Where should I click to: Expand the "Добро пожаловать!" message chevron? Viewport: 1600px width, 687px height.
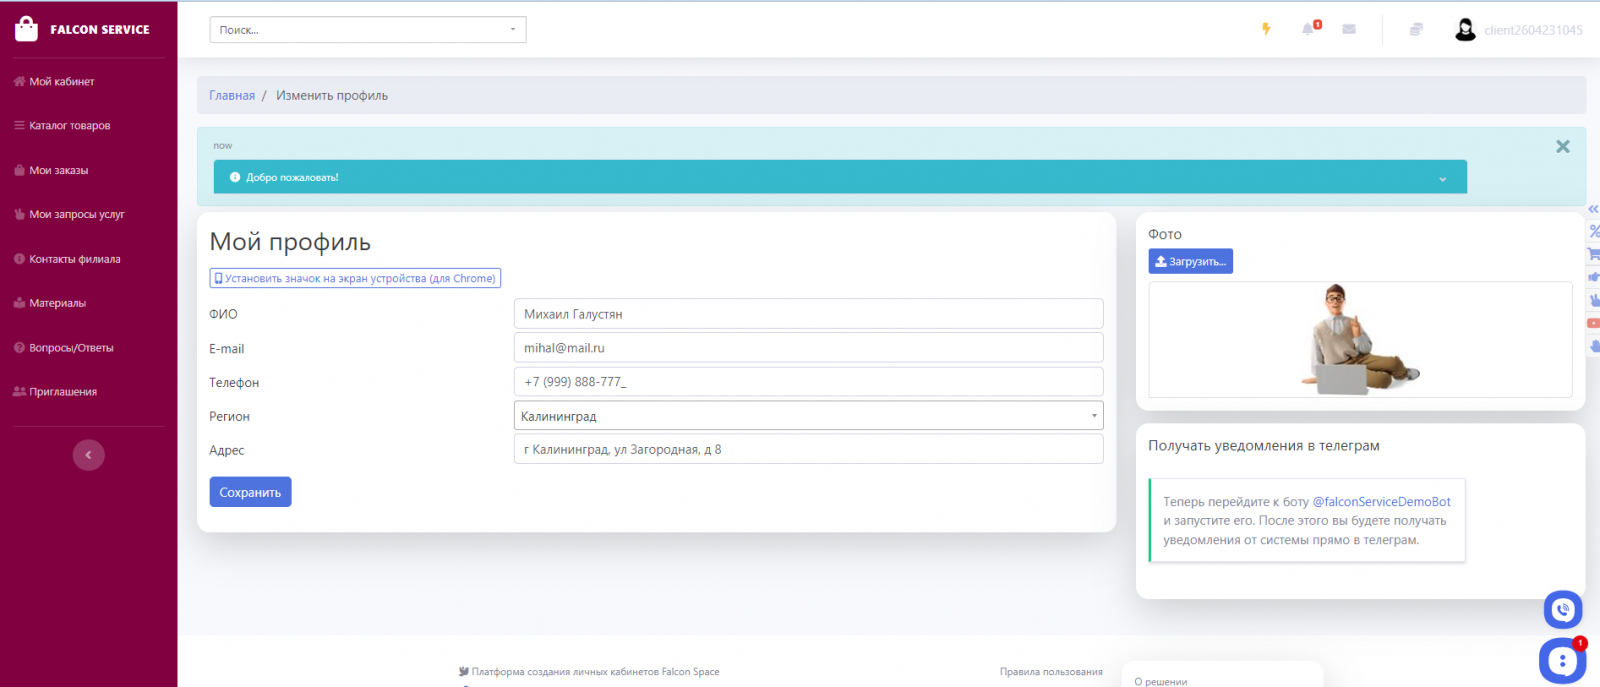coord(1442,179)
